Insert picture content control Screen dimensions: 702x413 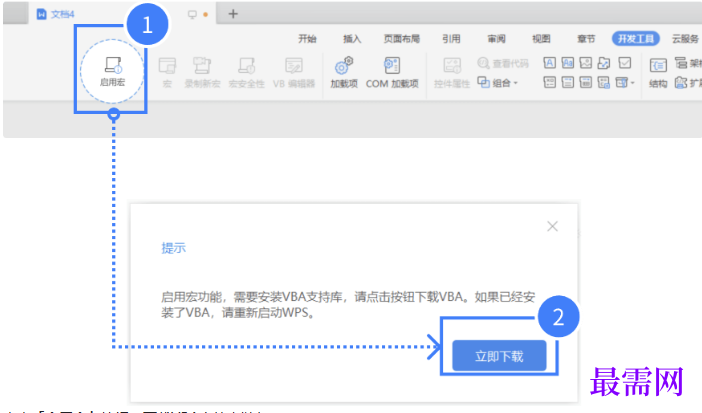586,63
